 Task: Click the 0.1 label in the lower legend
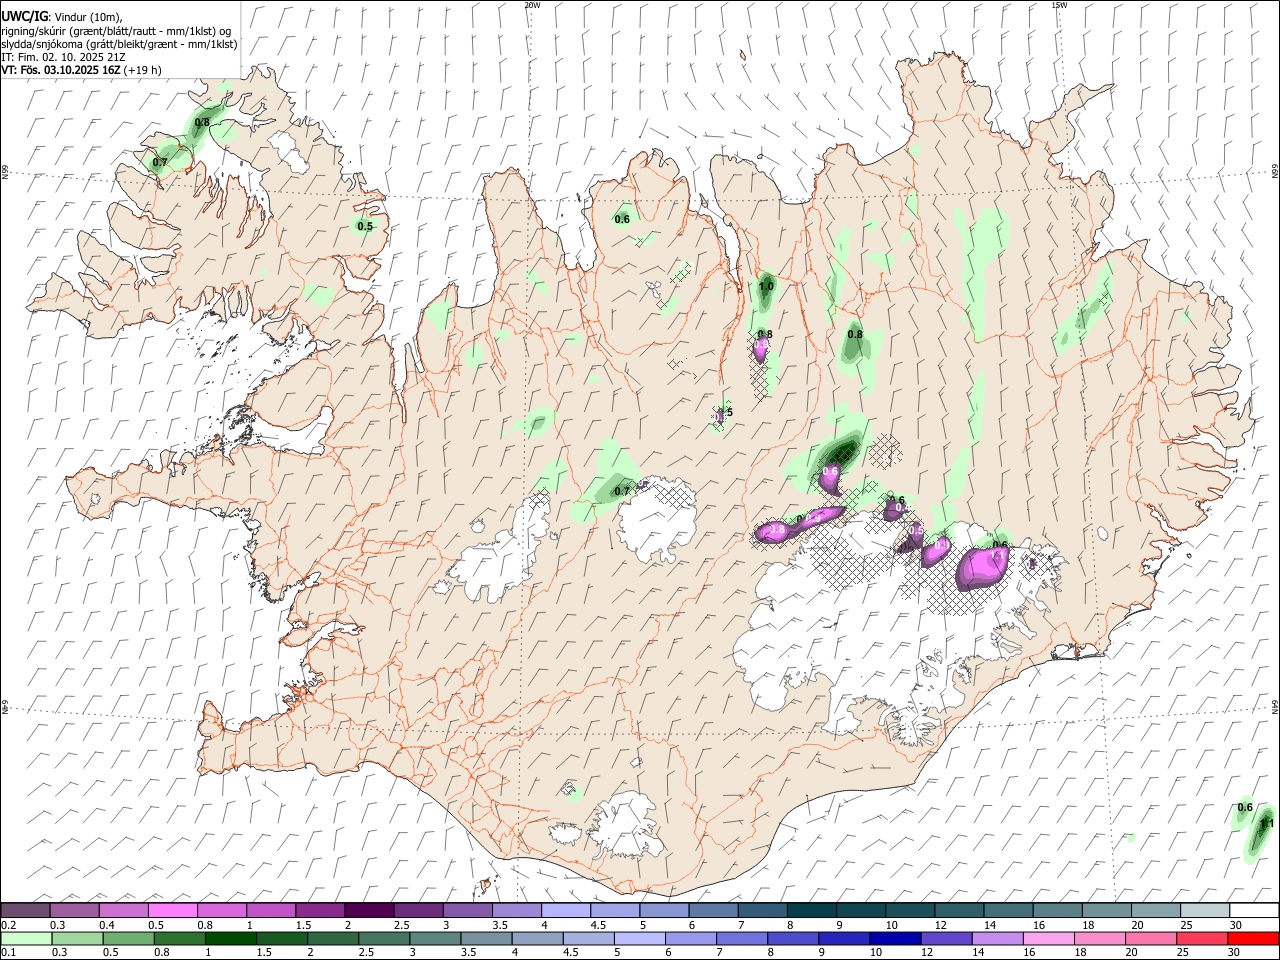pos(9,953)
